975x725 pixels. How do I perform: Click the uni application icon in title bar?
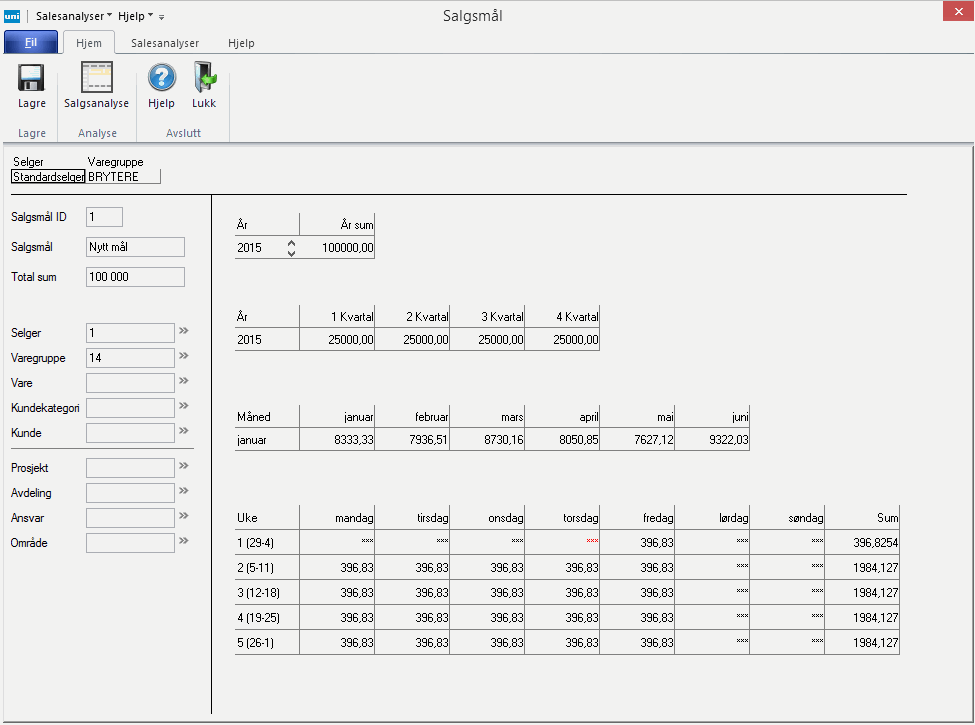[x=12, y=16]
